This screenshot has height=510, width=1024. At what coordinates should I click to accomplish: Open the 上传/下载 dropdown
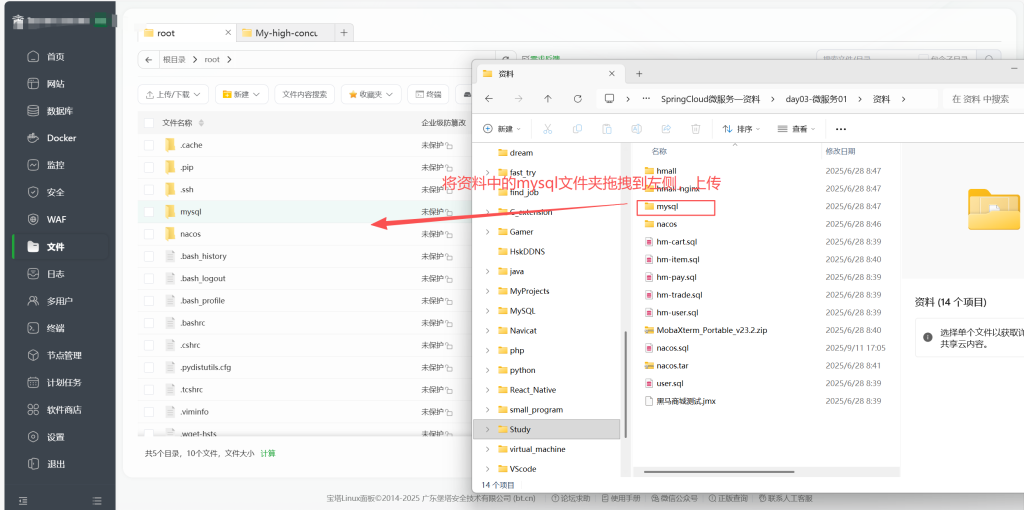pos(173,94)
